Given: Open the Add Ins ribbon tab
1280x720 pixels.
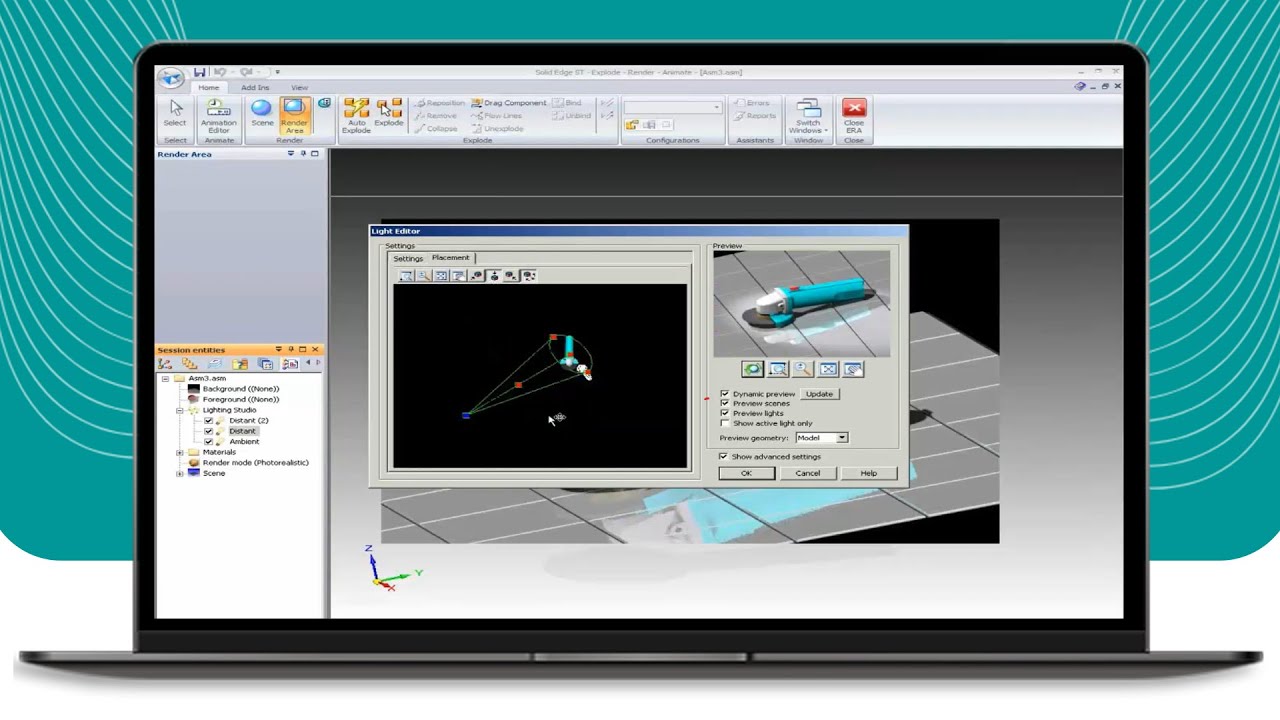Looking at the screenshot, I should point(255,88).
